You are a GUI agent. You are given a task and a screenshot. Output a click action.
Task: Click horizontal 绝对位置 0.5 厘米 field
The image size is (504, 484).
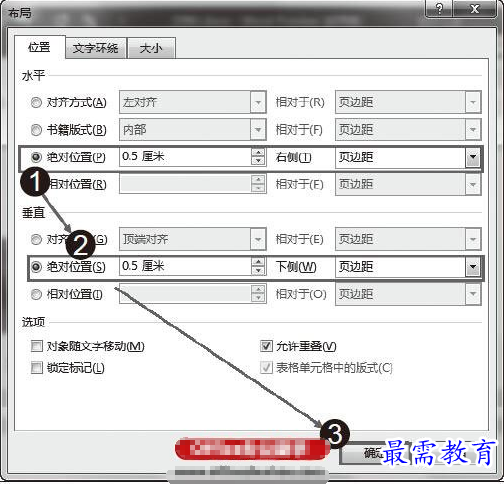click(x=185, y=157)
